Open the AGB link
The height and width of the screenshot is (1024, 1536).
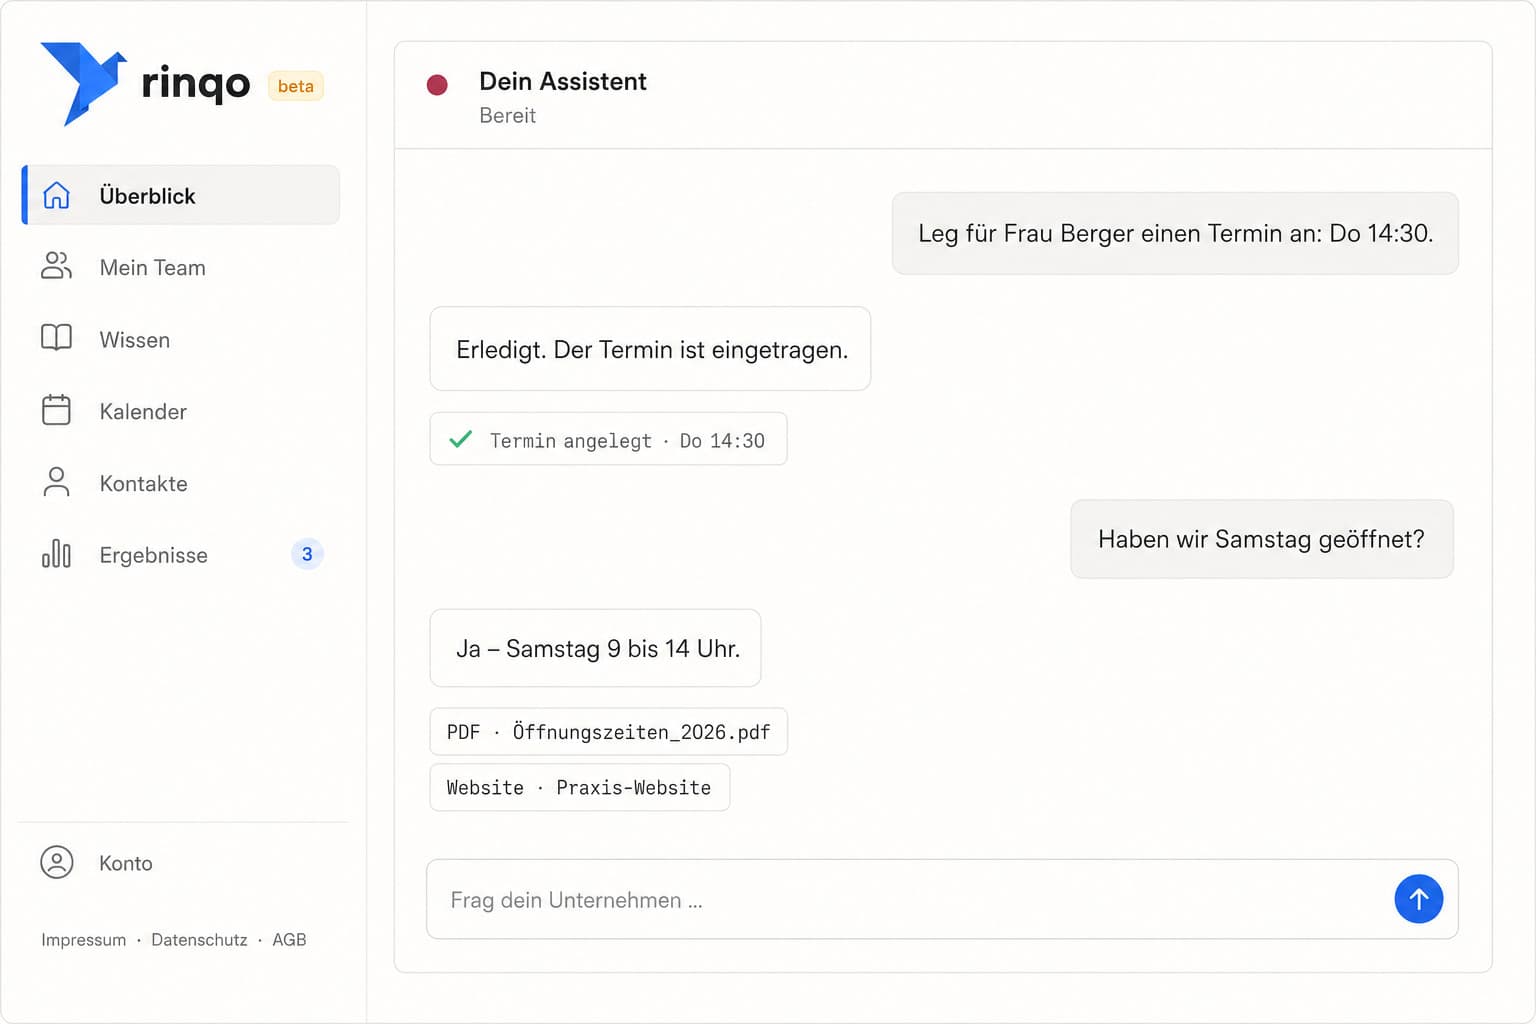click(x=289, y=940)
